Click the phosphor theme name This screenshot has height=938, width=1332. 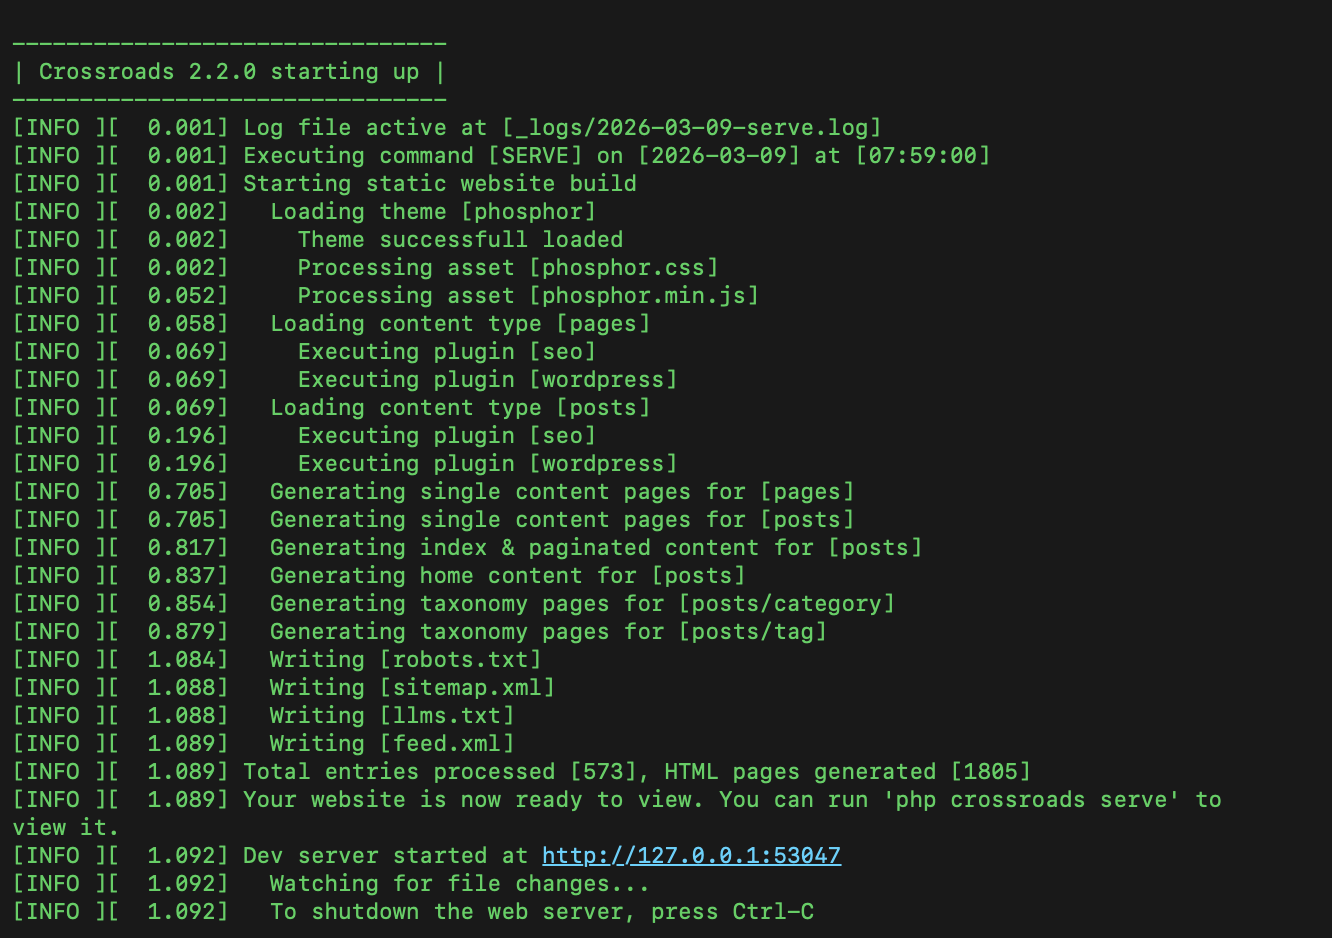point(528,212)
